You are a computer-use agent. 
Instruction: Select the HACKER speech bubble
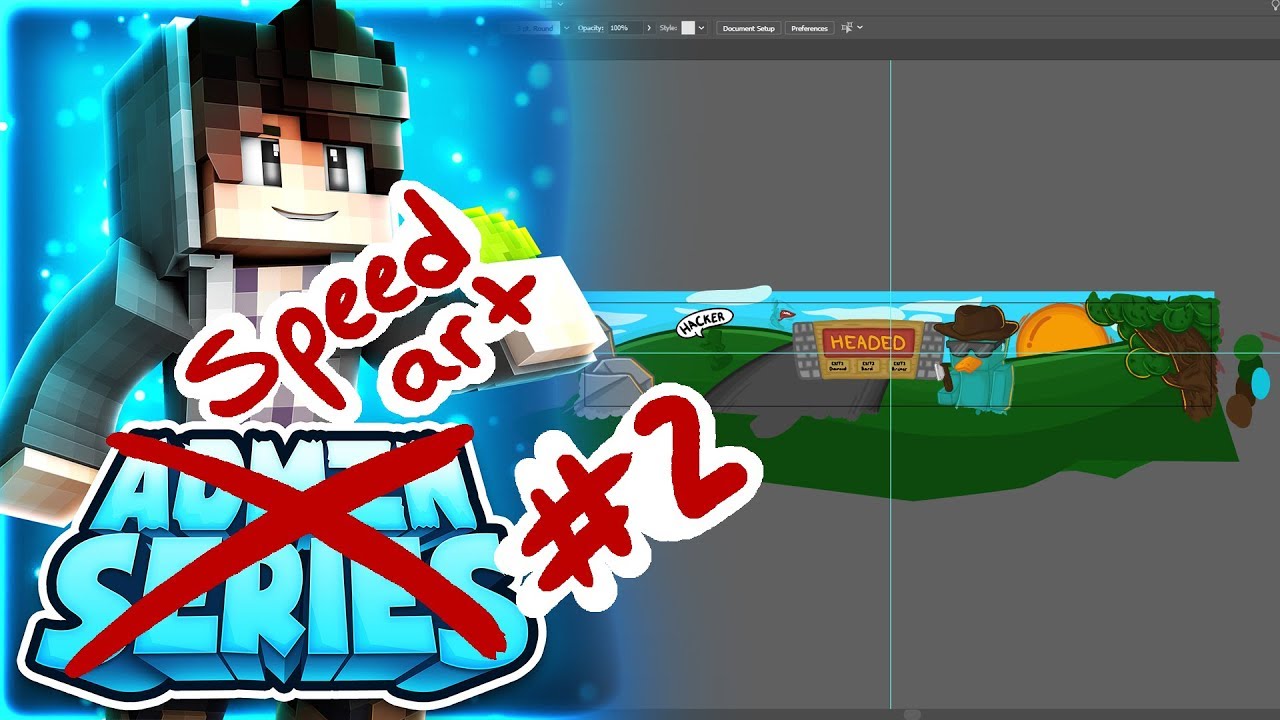click(x=705, y=321)
